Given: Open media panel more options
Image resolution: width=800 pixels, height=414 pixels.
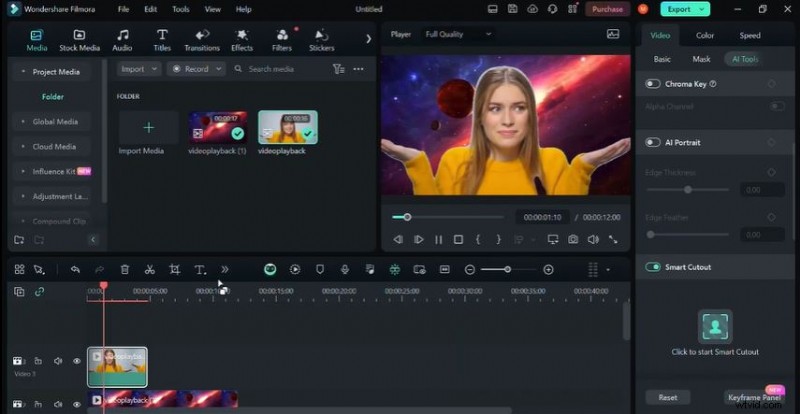Looking at the screenshot, I should coord(358,69).
